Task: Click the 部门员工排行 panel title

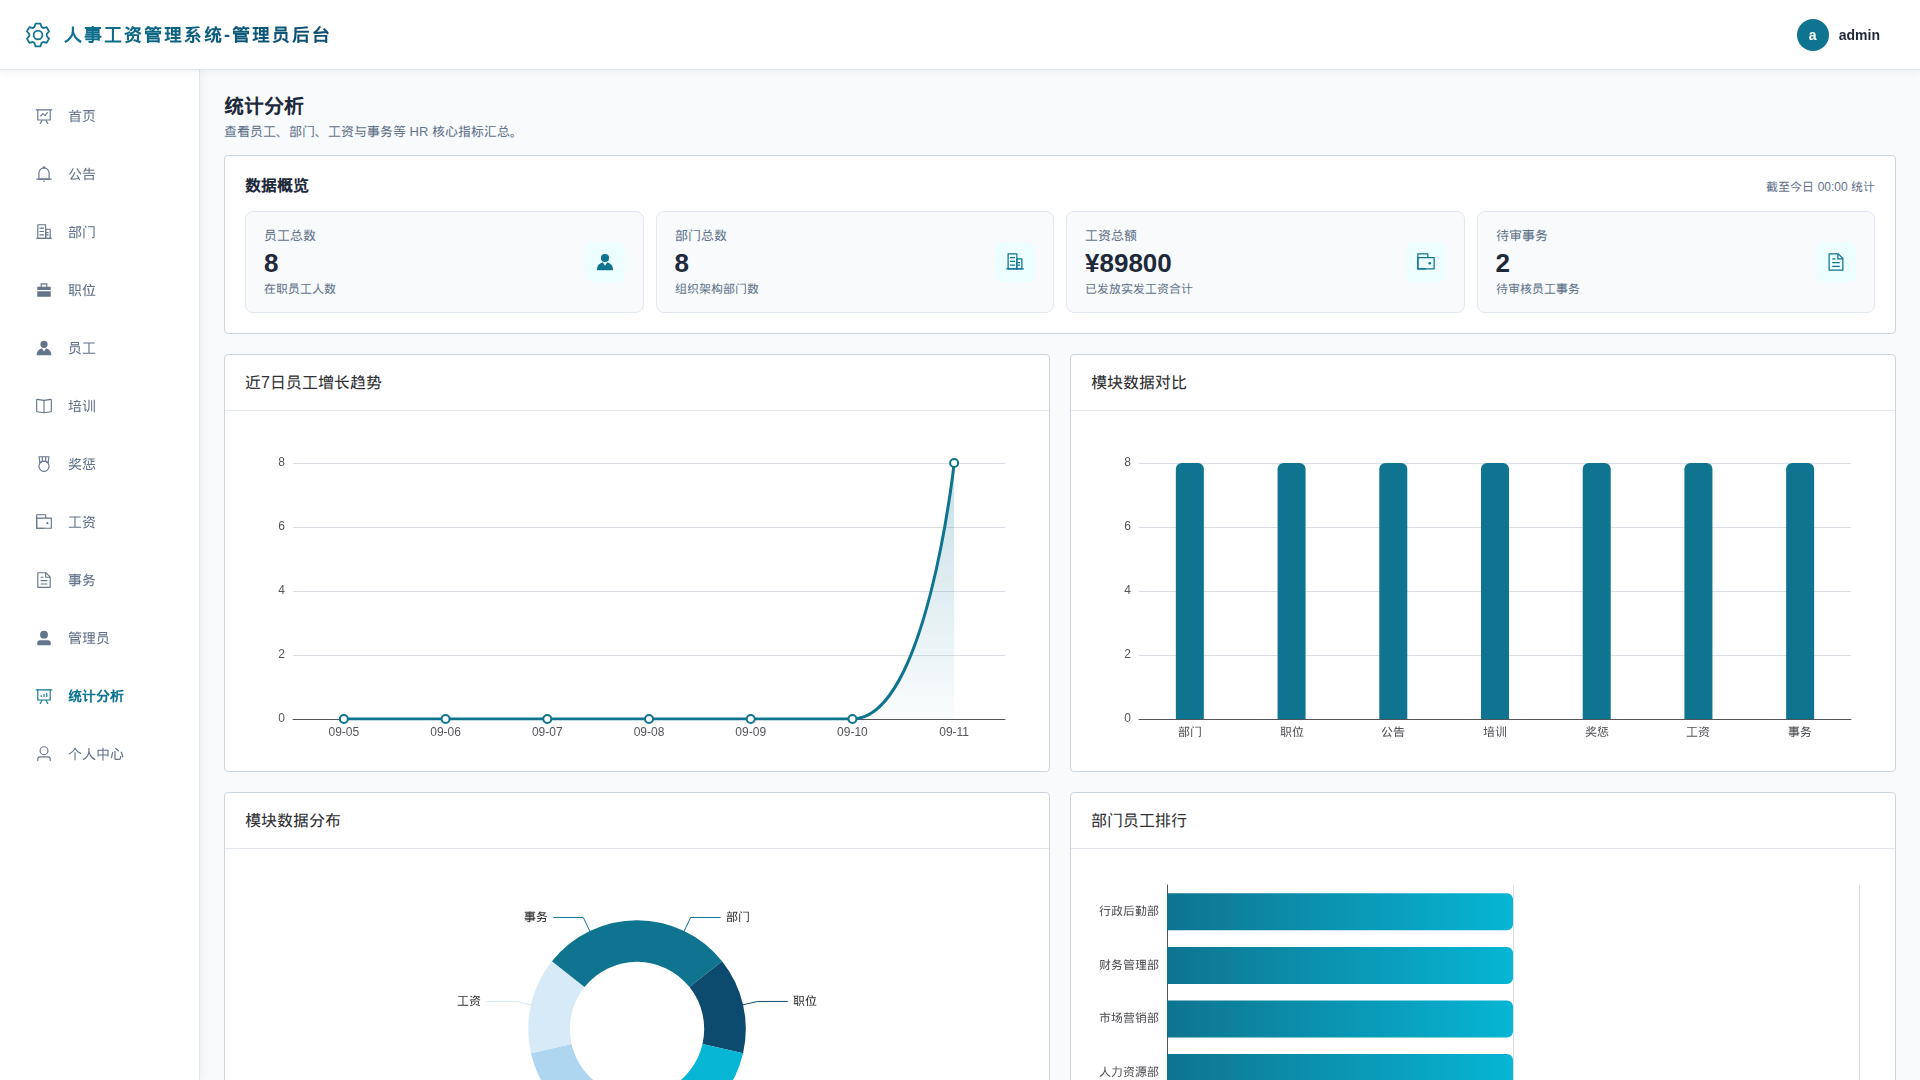Action: [x=1139, y=821]
